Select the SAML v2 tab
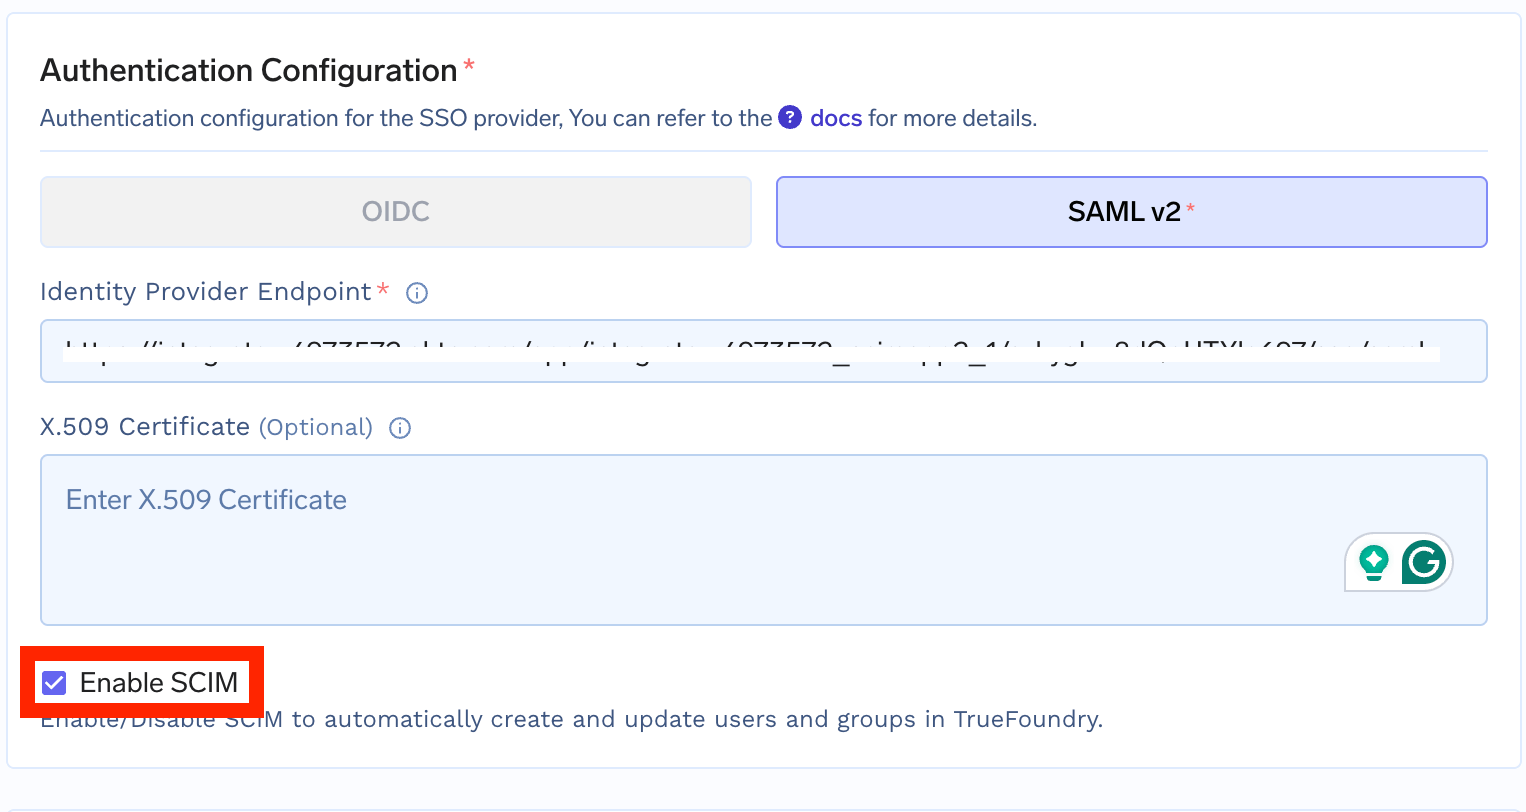Viewport: 1526px width, 812px height. pyautogui.click(x=1130, y=212)
